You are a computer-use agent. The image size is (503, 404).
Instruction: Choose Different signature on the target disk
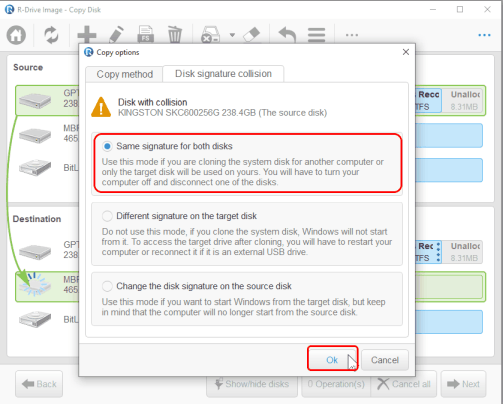click(107, 216)
